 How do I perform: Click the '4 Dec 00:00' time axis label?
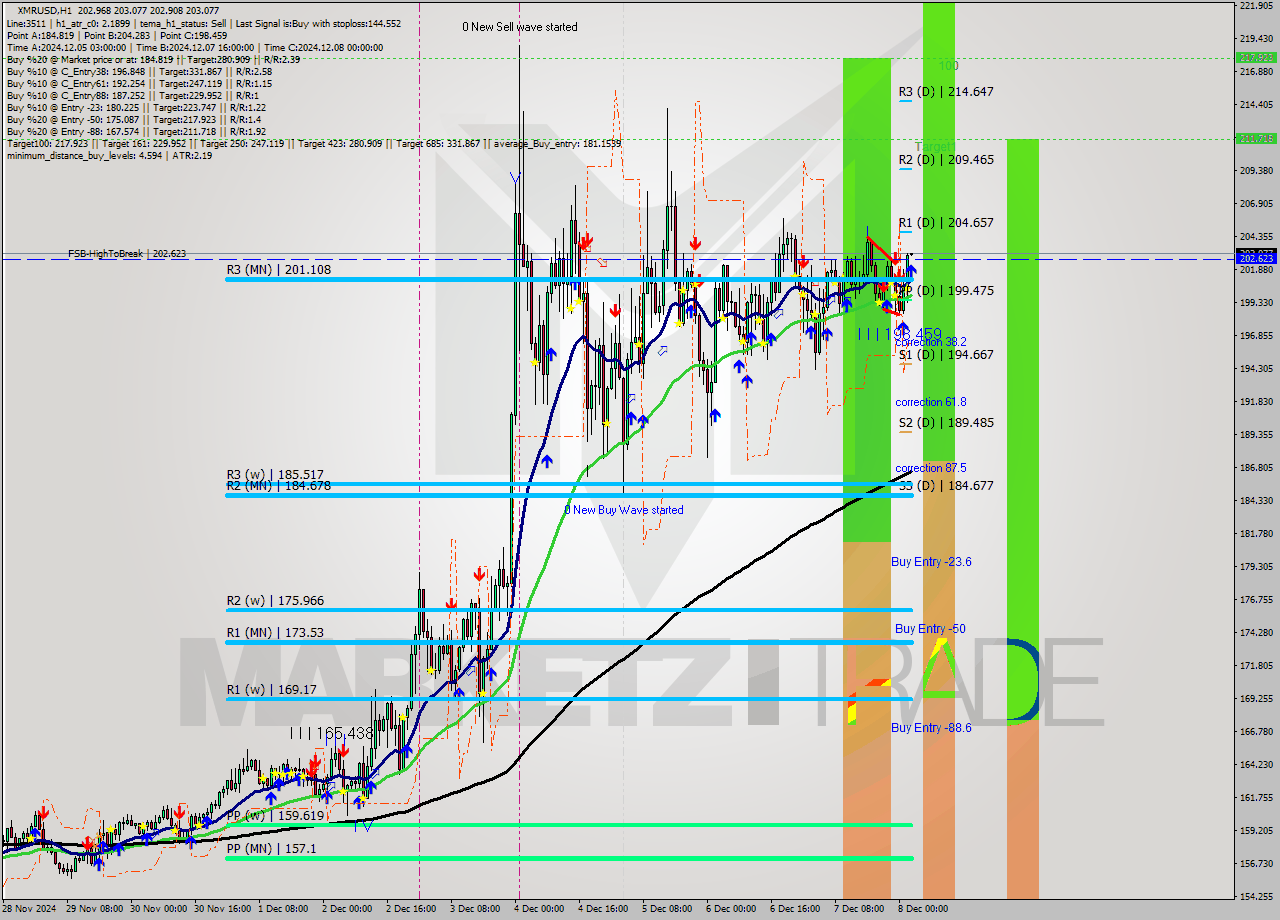539,909
